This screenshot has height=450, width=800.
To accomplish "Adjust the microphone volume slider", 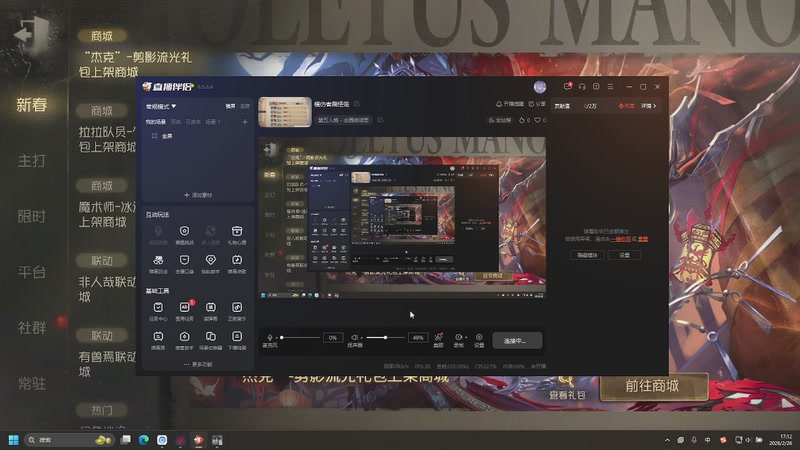I will pyautogui.click(x=299, y=338).
